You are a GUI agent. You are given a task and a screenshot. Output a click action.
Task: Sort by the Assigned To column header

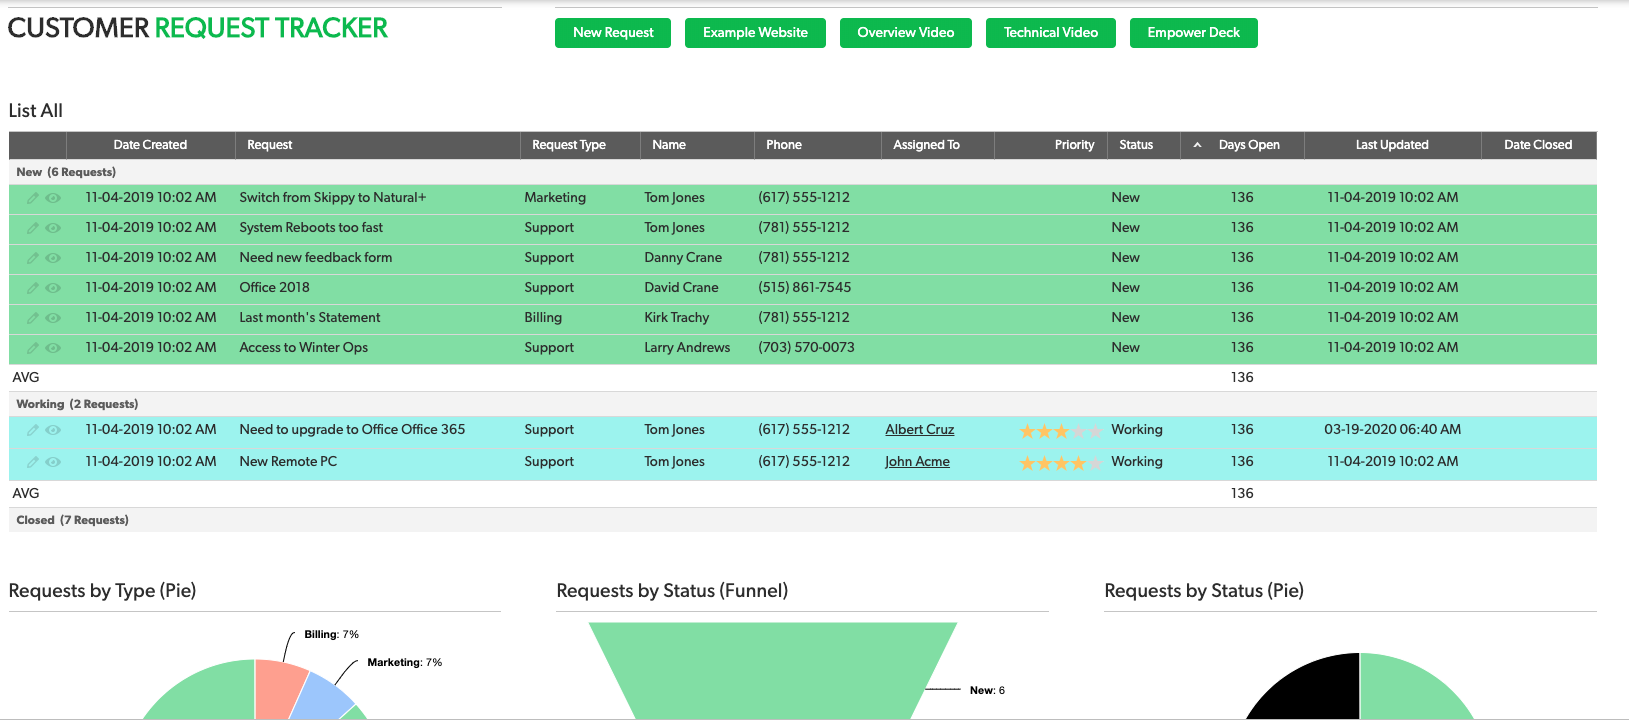tap(926, 145)
